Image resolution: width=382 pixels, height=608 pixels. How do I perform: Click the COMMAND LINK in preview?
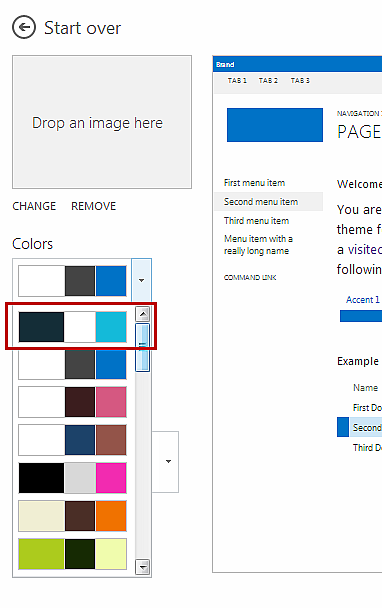click(250, 278)
